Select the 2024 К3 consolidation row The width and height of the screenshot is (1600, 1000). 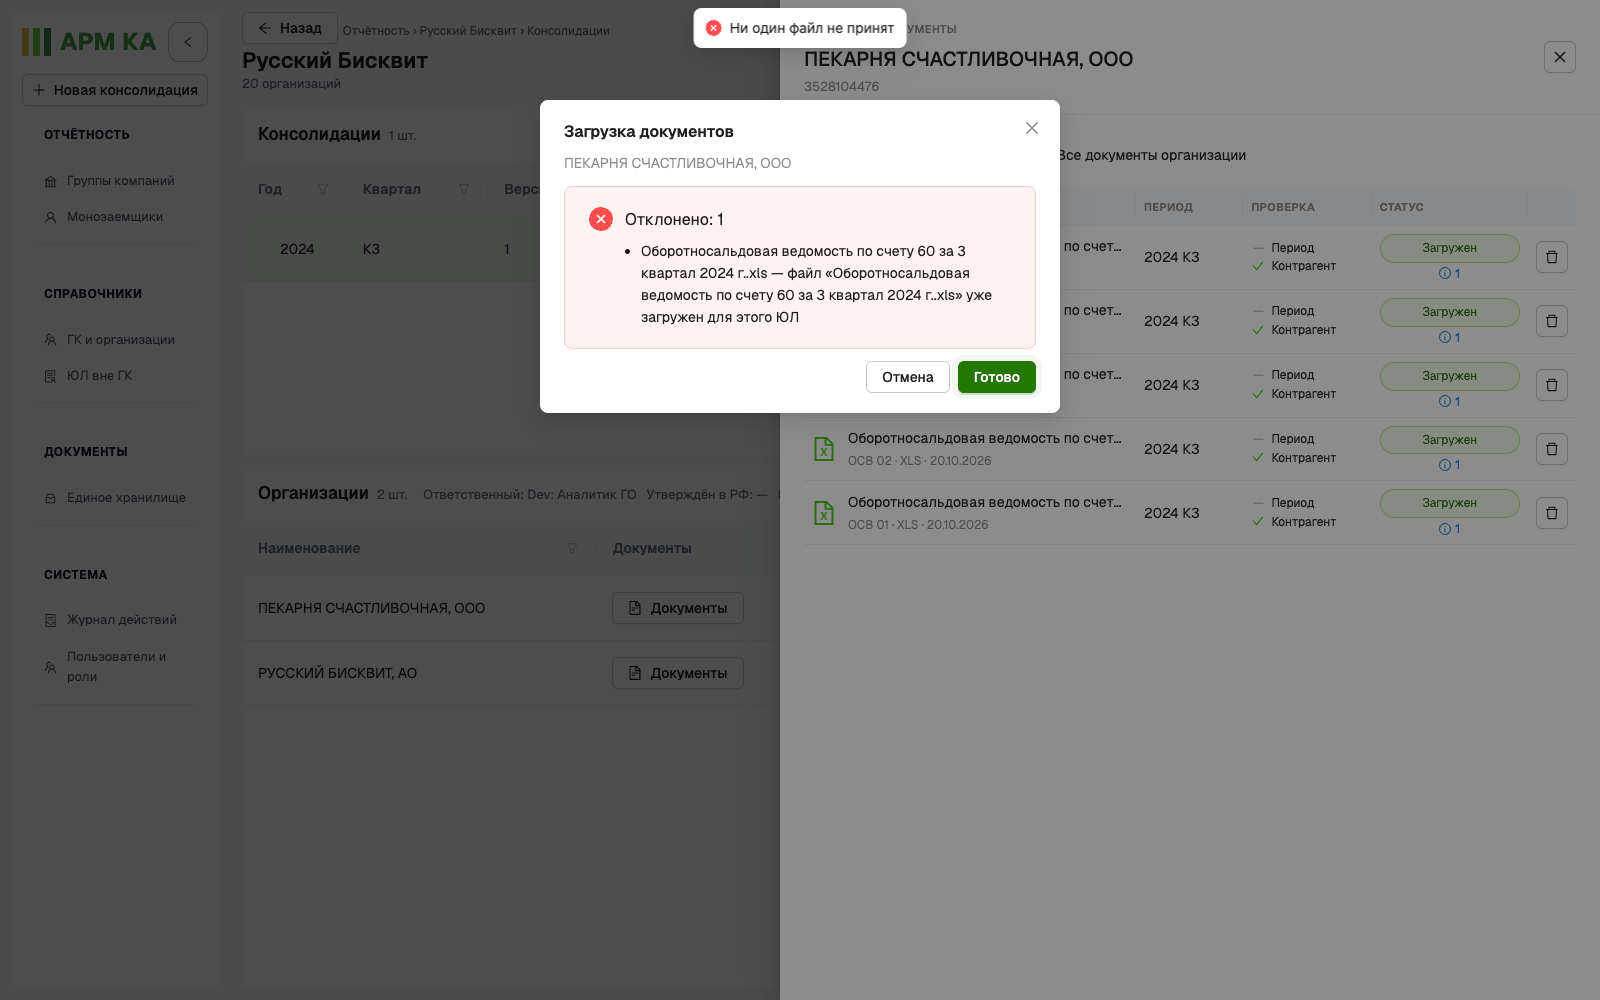[x=510, y=249]
